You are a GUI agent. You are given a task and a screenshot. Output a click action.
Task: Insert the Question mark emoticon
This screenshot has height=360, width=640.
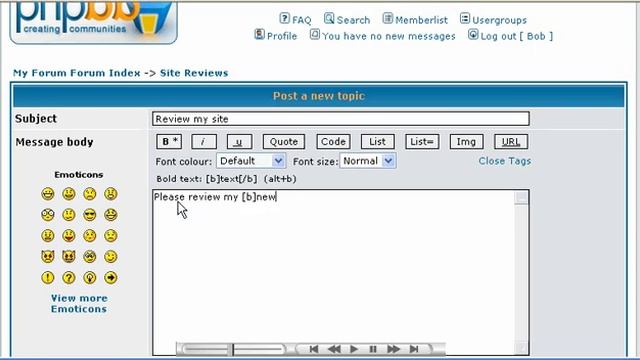pyautogui.click(x=69, y=278)
